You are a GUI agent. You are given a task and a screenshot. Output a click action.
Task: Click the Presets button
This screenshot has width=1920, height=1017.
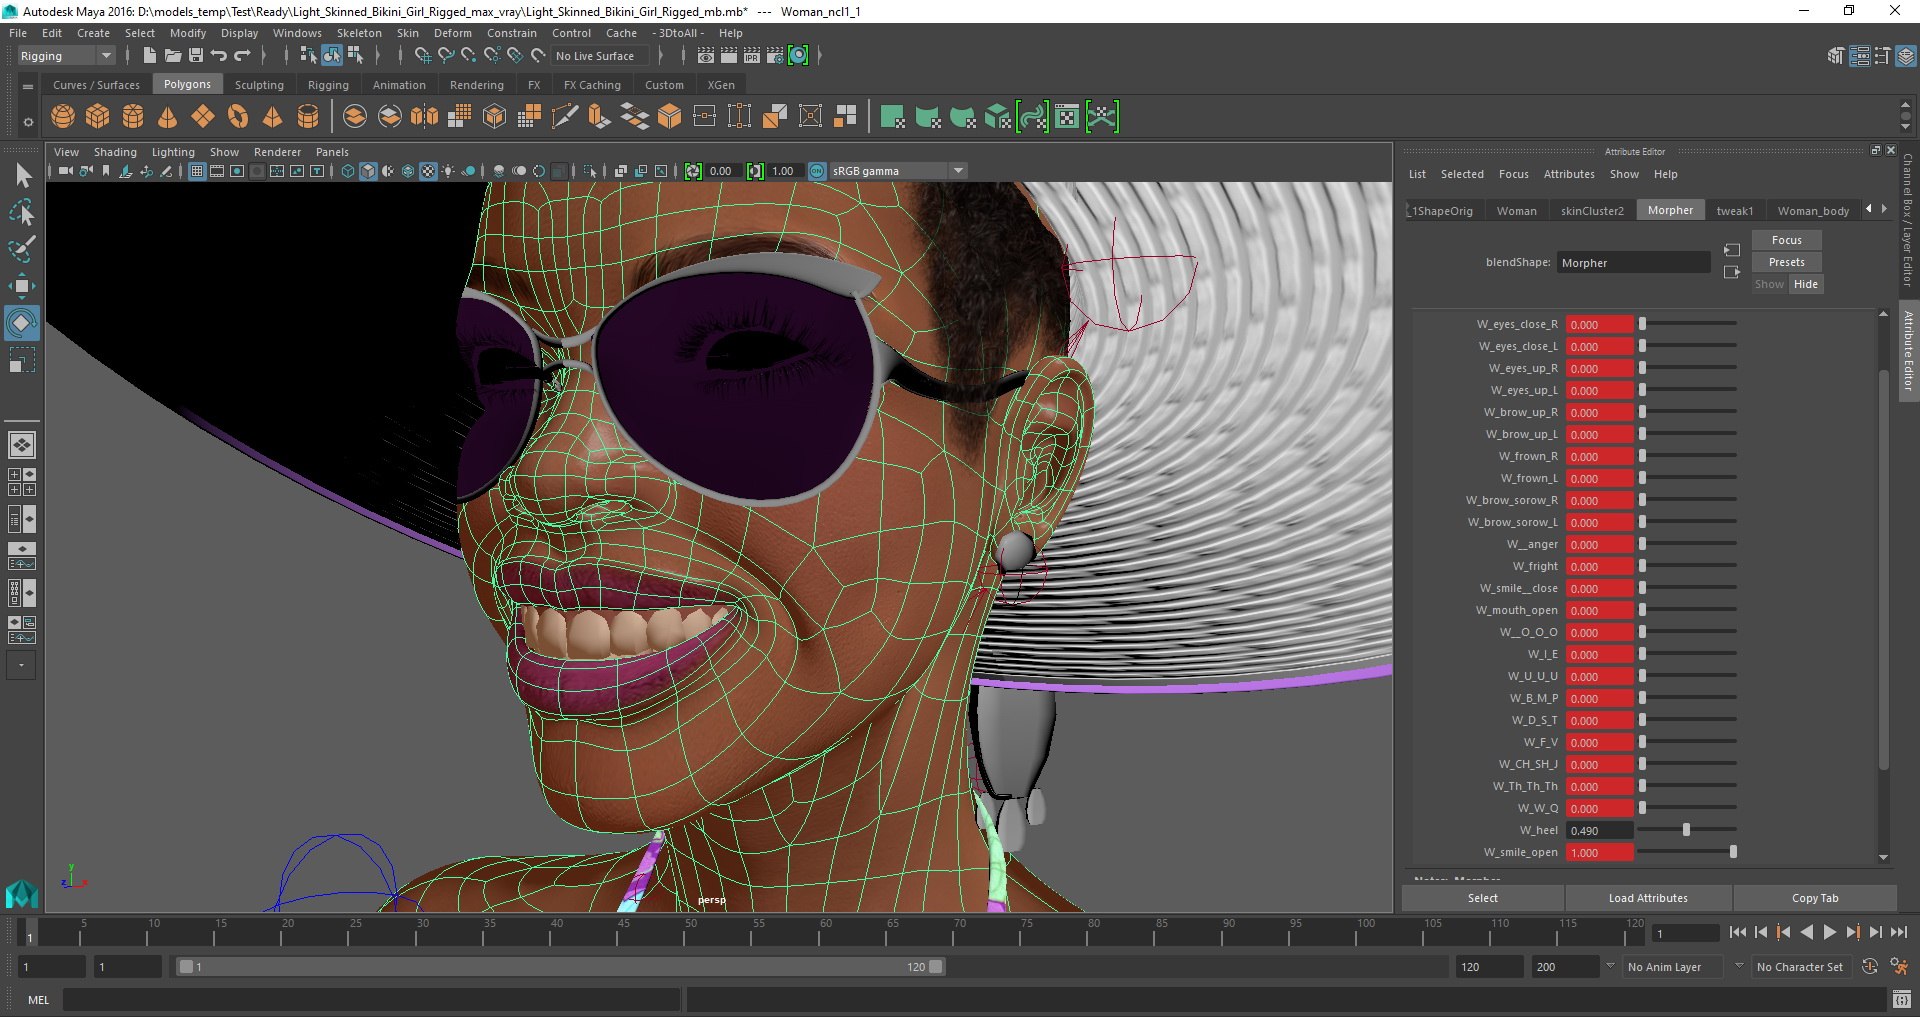(1786, 262)
